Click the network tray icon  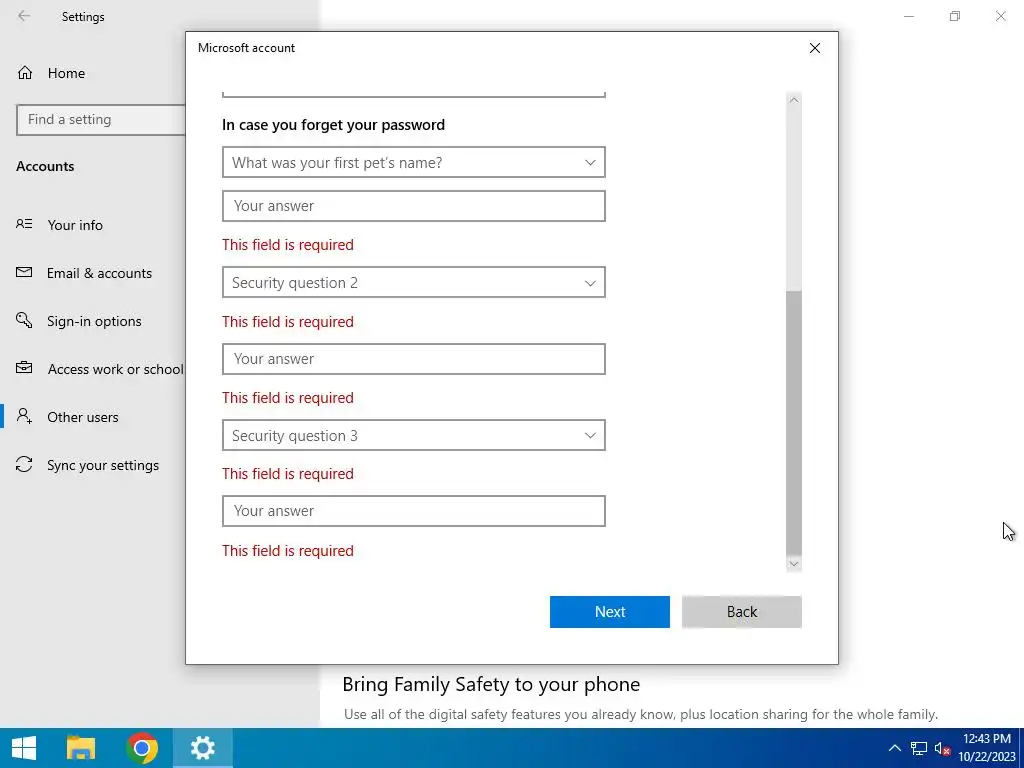(919, 748)
